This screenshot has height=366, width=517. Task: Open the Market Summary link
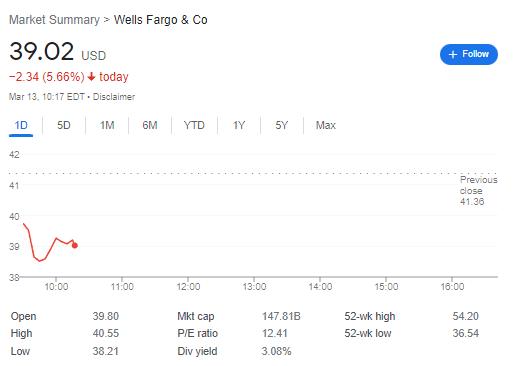[x=54, y=20]
